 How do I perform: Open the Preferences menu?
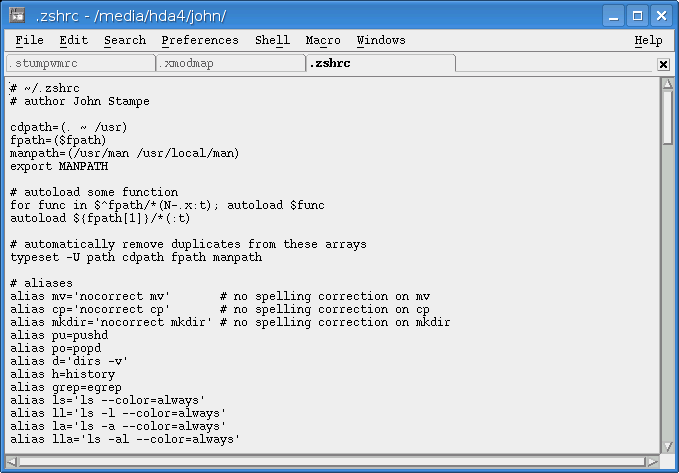[x=200, y=41]
